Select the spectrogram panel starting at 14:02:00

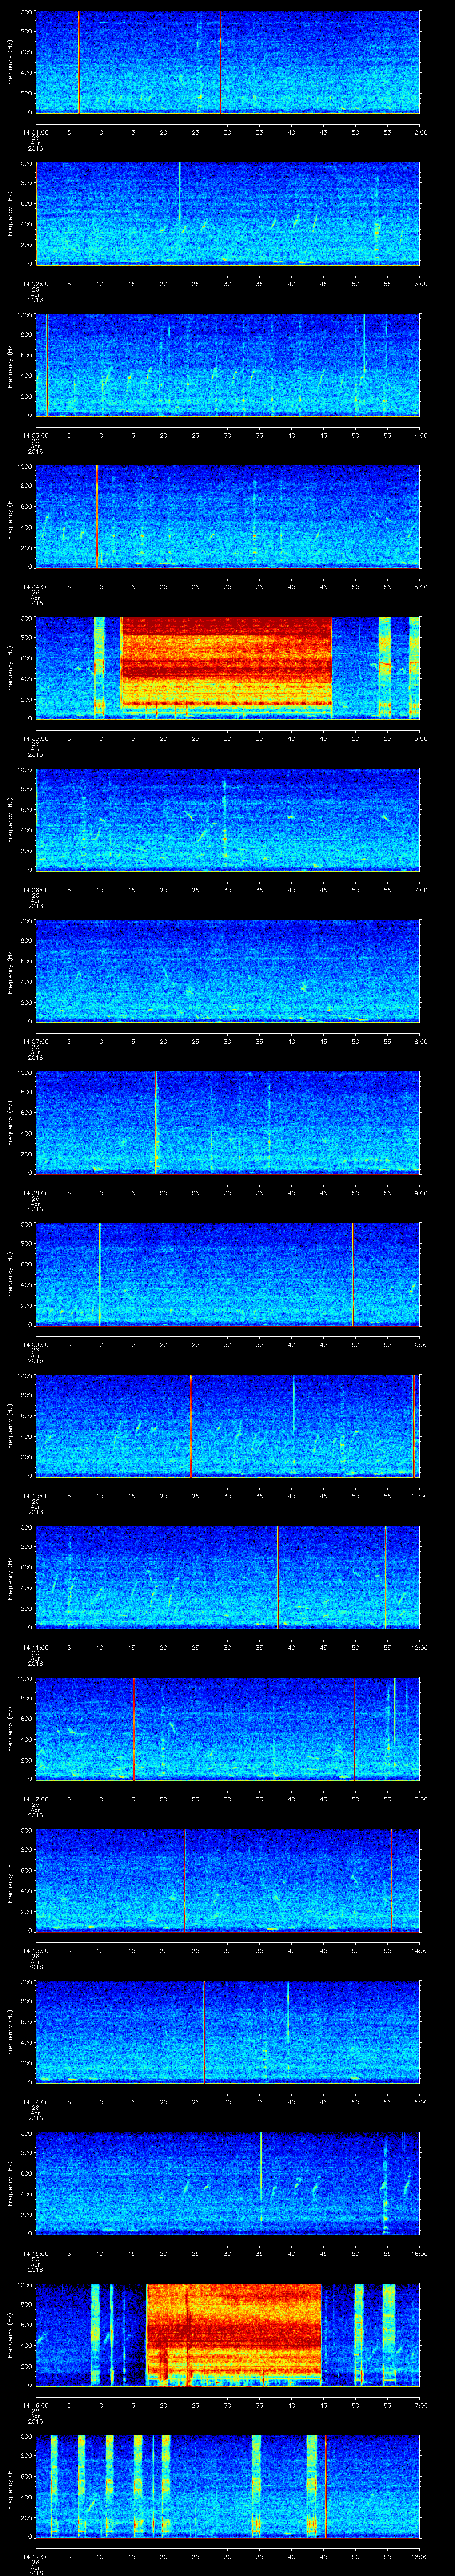click(228, 214)
